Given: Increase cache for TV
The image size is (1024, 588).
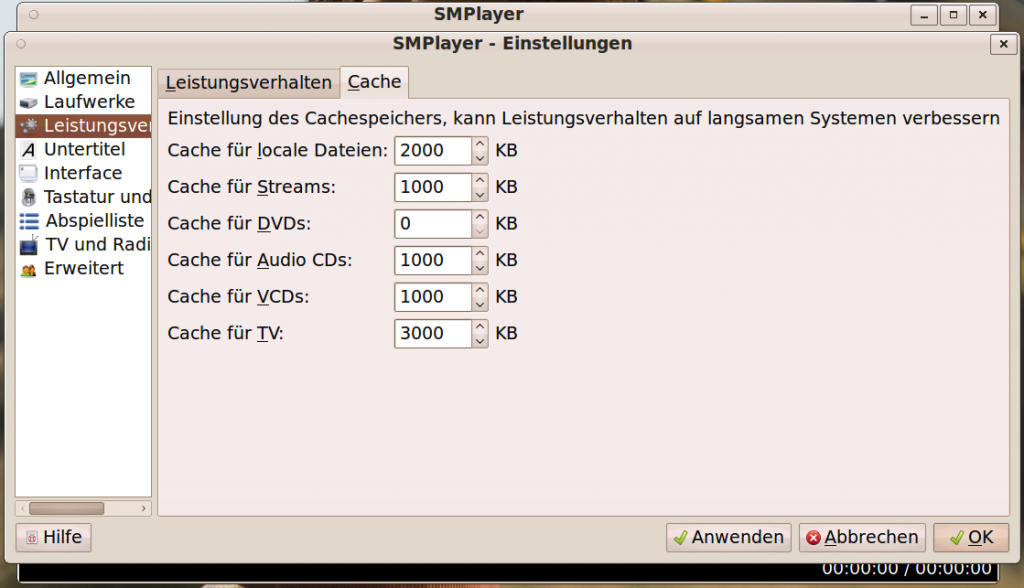Looking at the screenshot, I should pos(480,326).
